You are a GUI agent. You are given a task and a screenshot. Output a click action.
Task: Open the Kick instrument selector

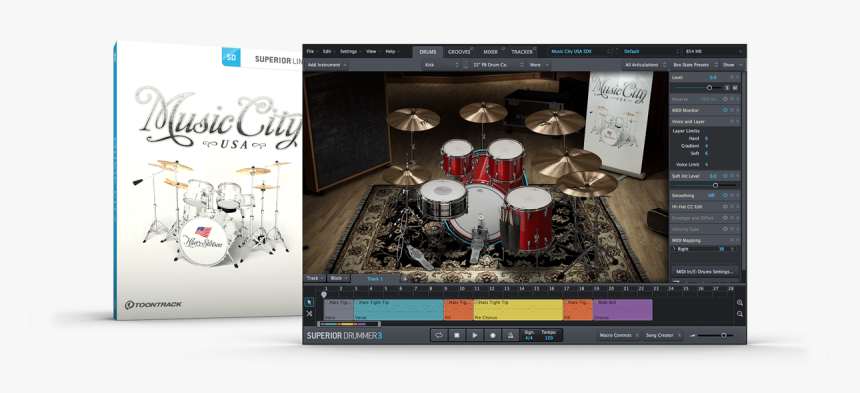point(440,65)
